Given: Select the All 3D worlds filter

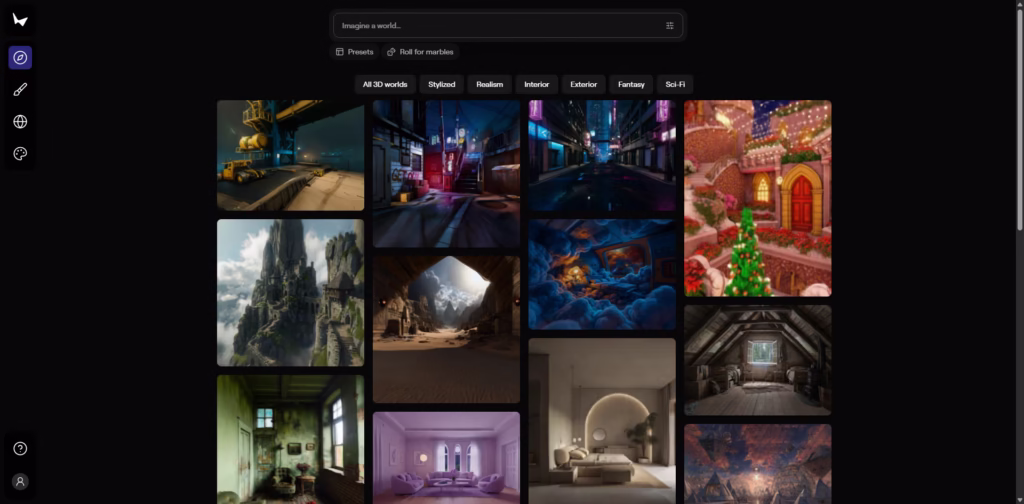Looking at the screenshot, I should tap(385, 85).
